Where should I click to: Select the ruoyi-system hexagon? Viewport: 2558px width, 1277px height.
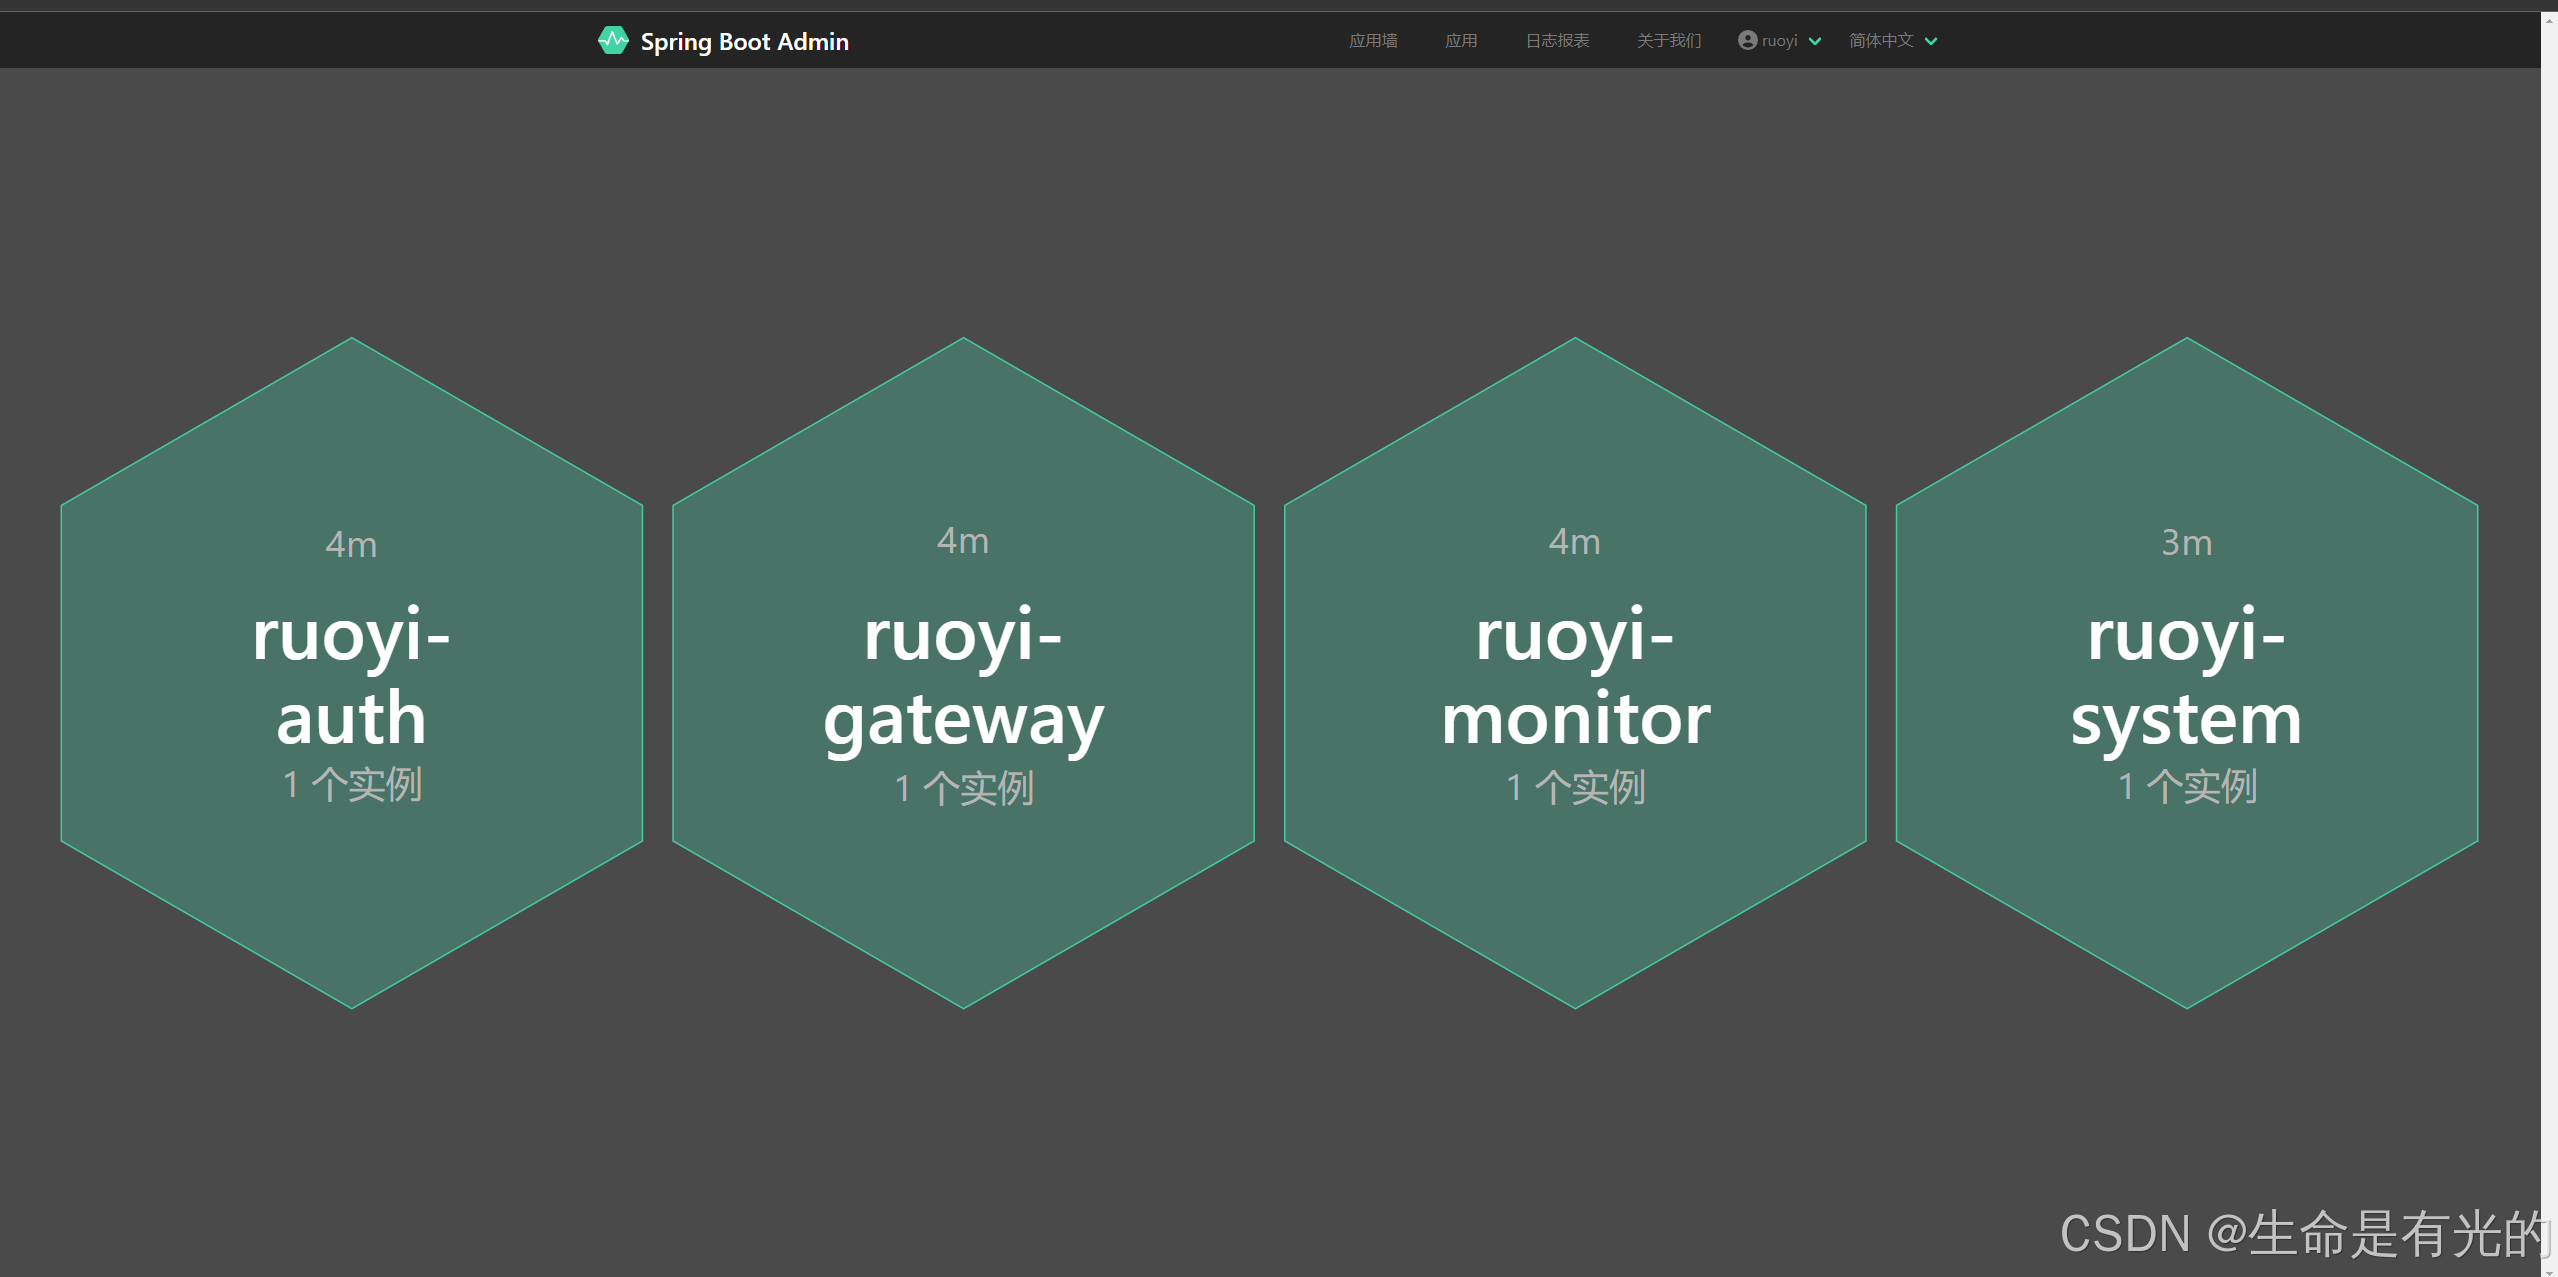tap(2187, 673)
